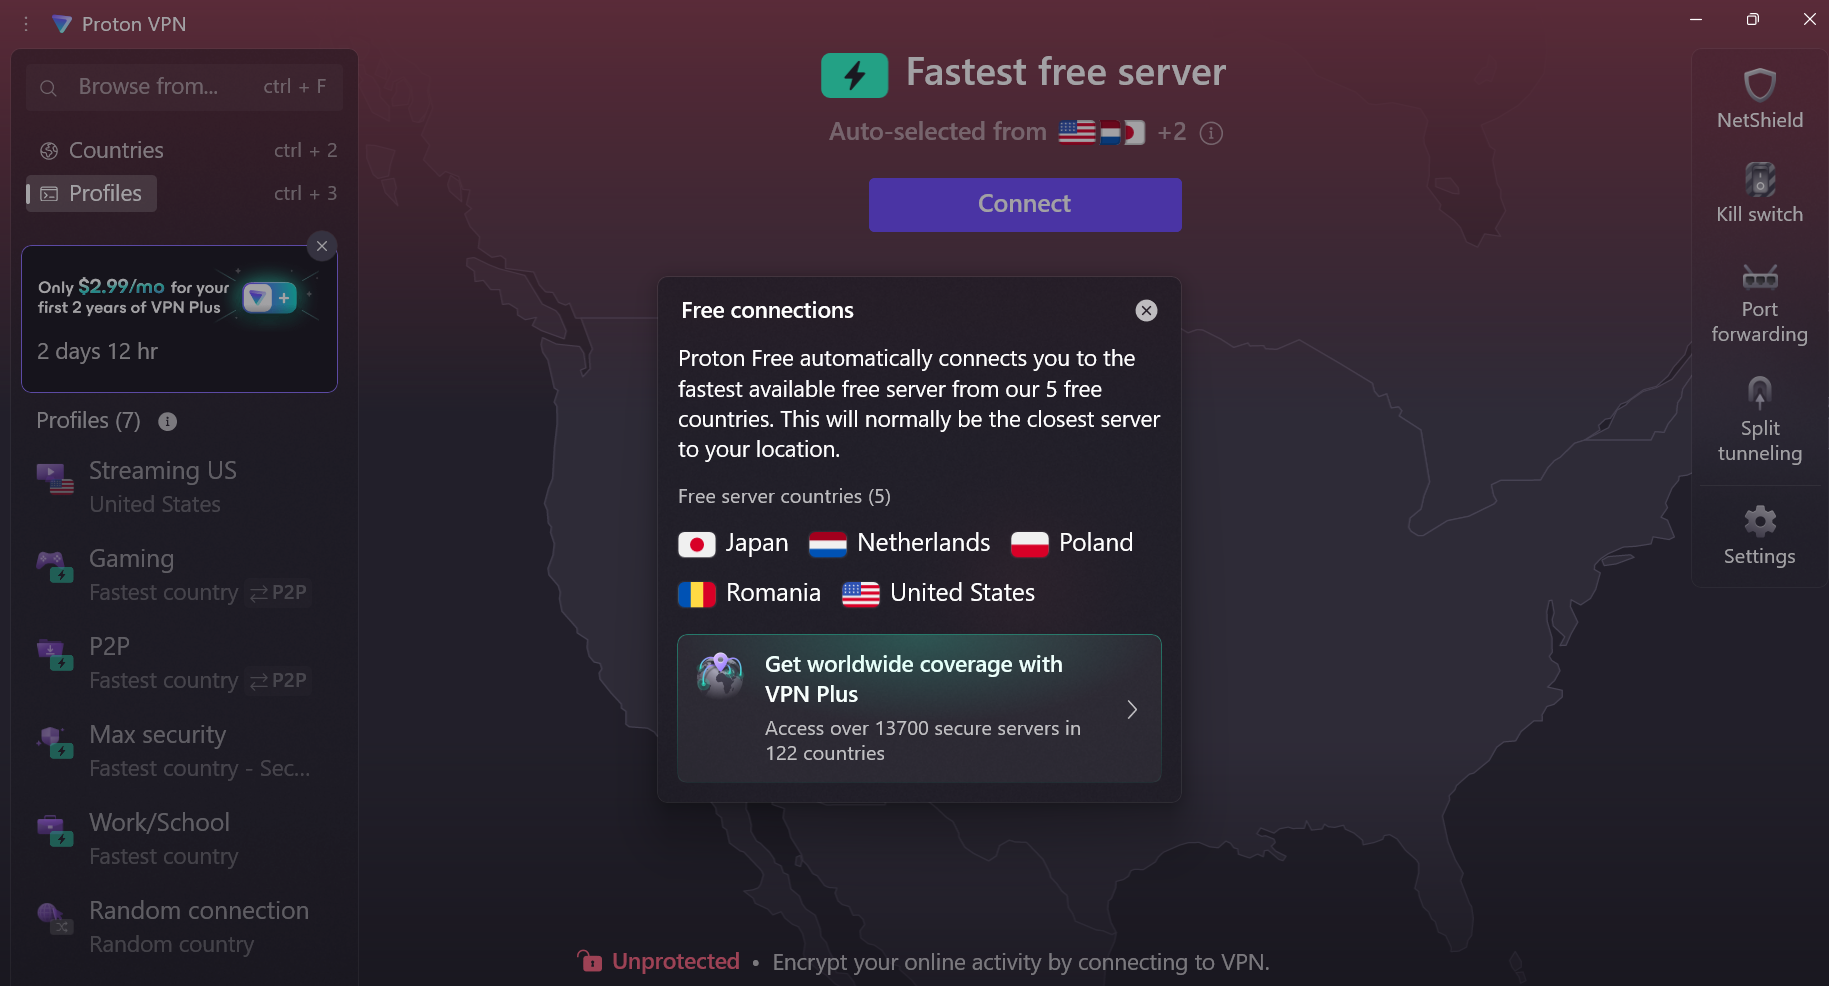Click the Browse from search field
The image size is (1834, 986).
point(185,87)
